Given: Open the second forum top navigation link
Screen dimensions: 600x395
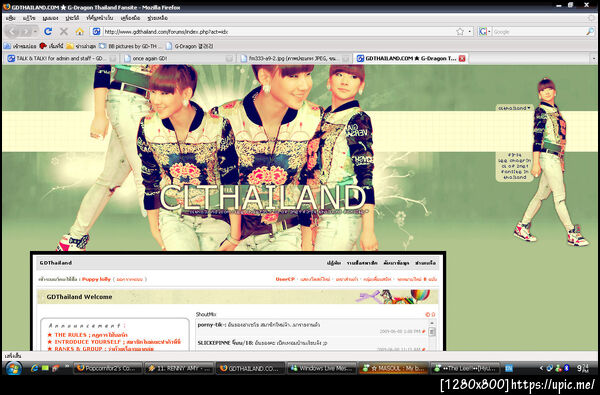Looking at the screenshot, I should tap(362, 263).
